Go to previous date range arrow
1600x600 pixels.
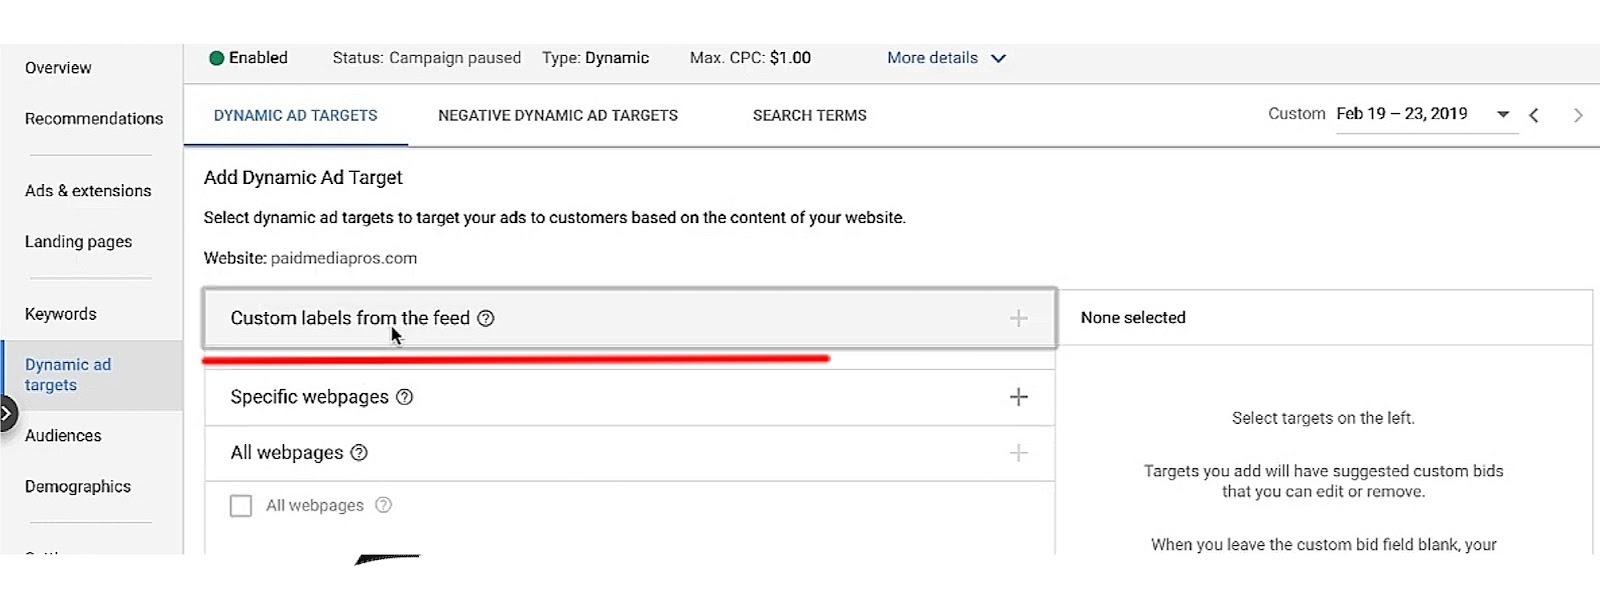(1534, 115)
